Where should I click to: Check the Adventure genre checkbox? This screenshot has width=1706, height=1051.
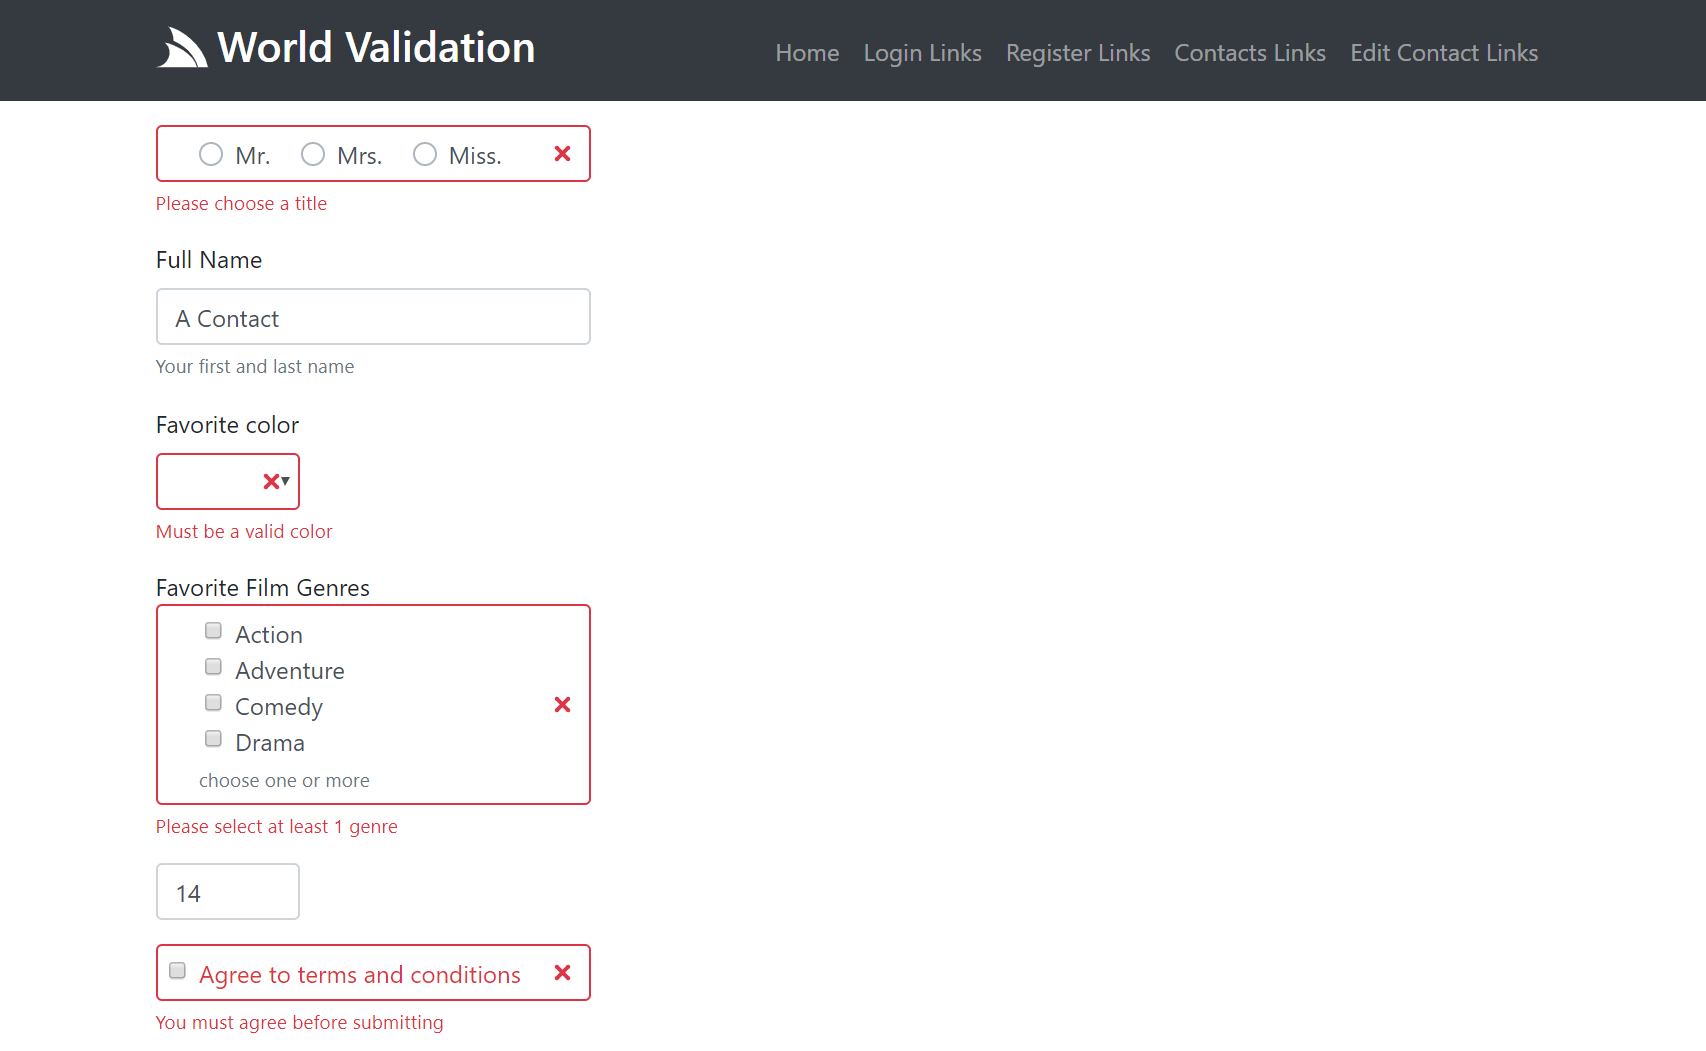click(x=213, y=666)
